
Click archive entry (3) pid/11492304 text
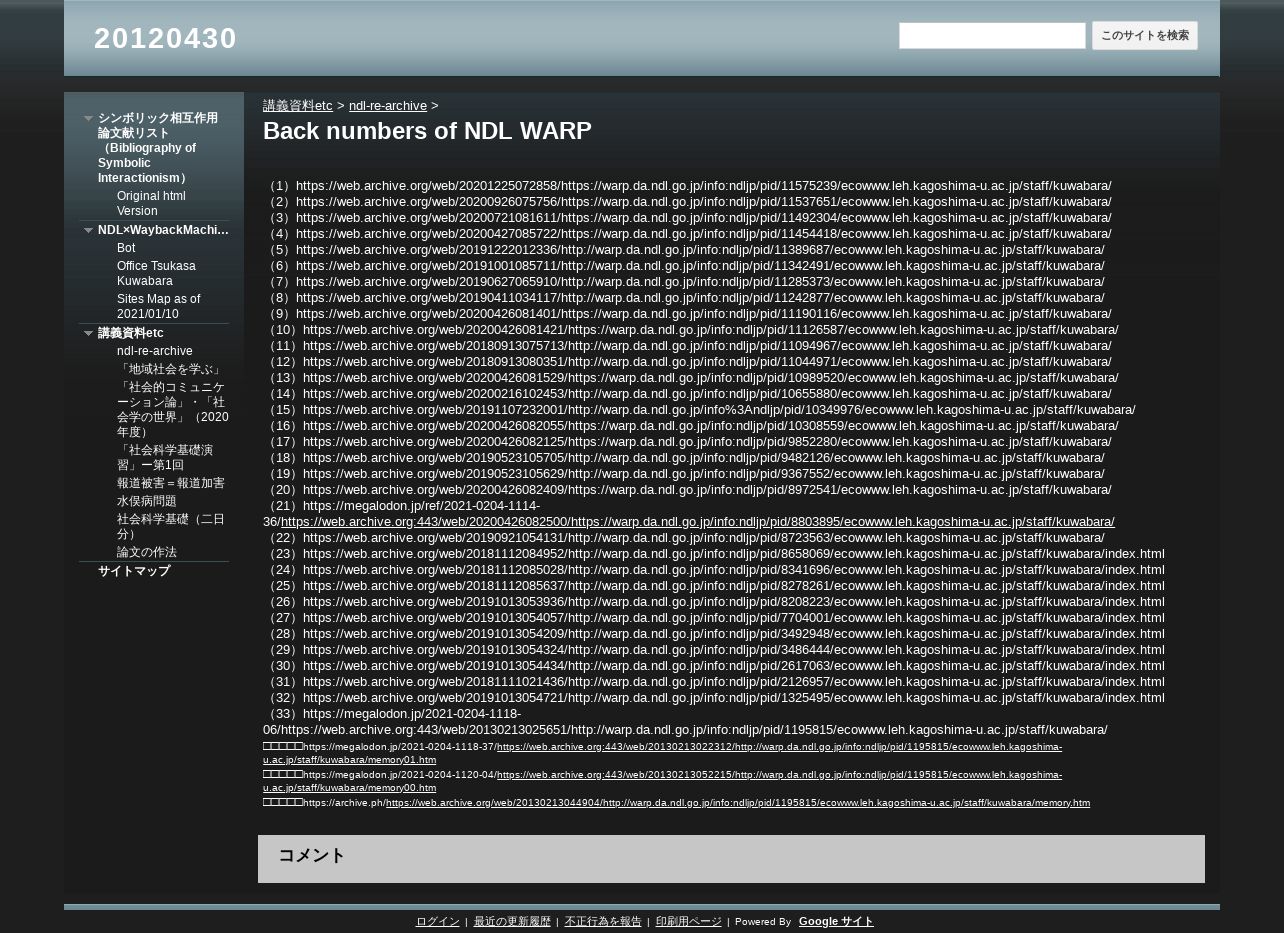tap(687, 218)
